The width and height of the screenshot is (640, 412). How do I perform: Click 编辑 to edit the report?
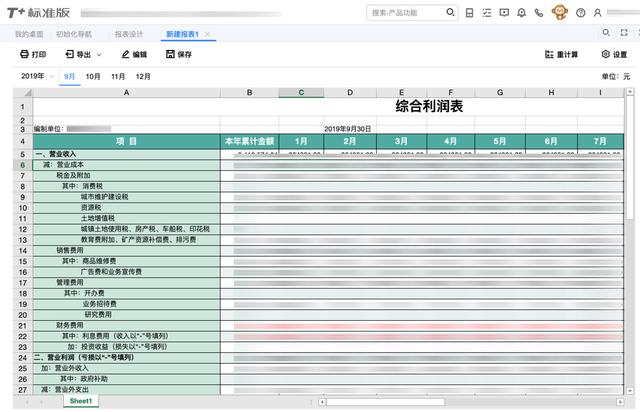(x=134, y=54)
